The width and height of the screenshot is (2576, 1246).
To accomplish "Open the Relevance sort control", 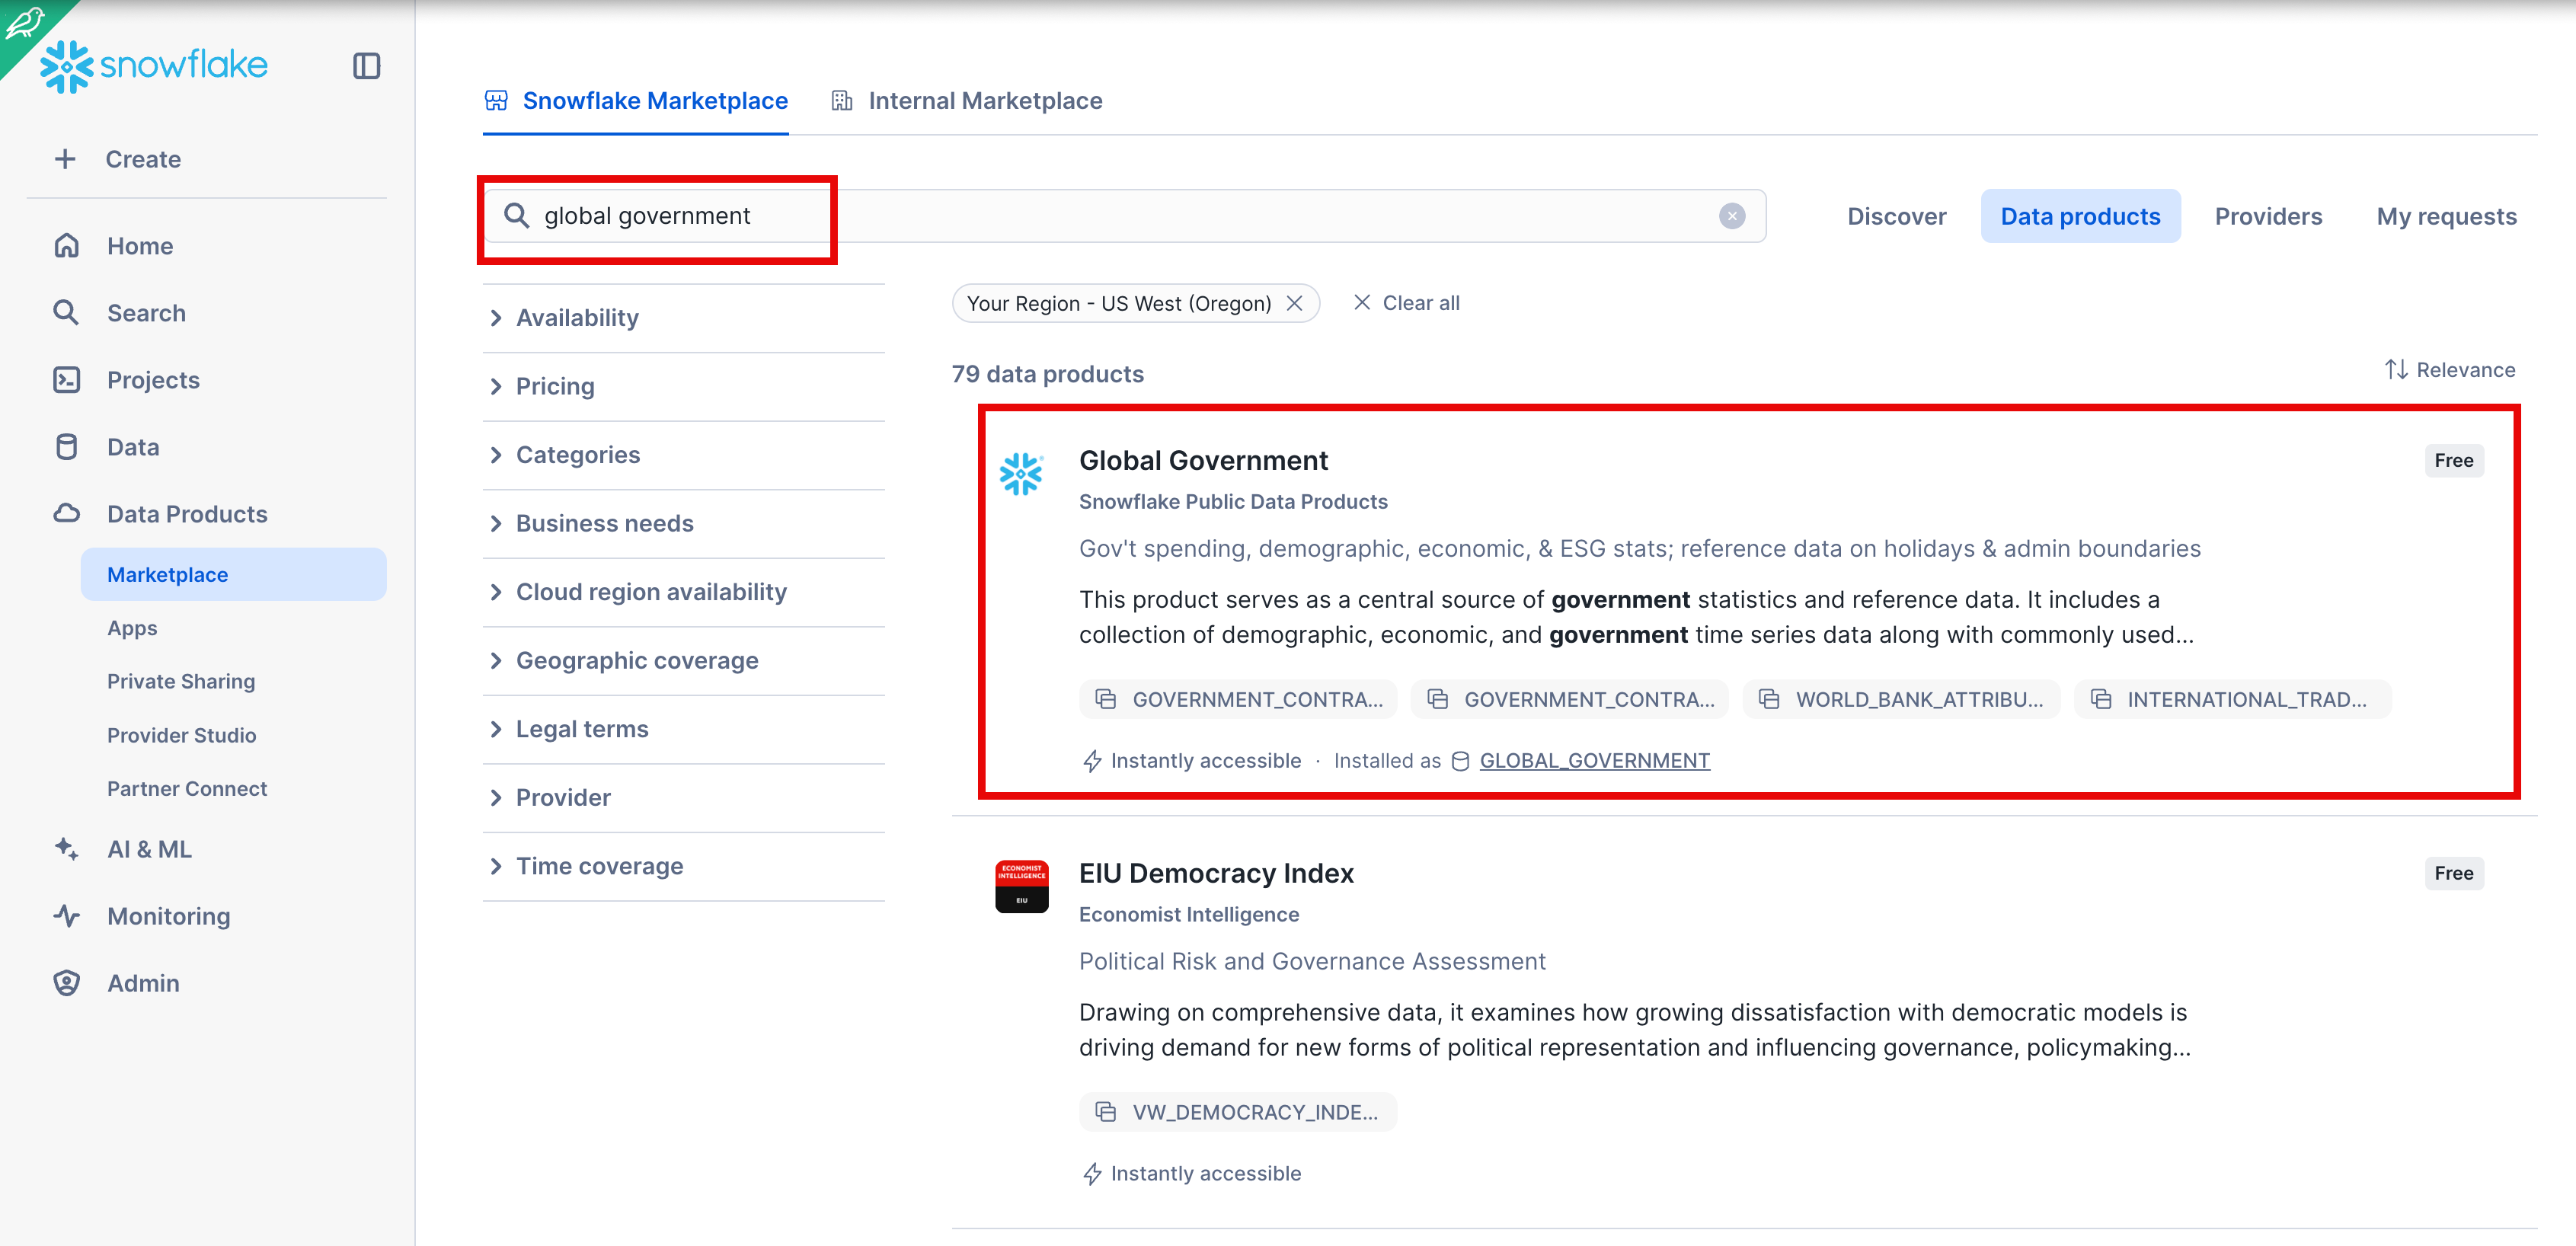I will click(2449, 370).
